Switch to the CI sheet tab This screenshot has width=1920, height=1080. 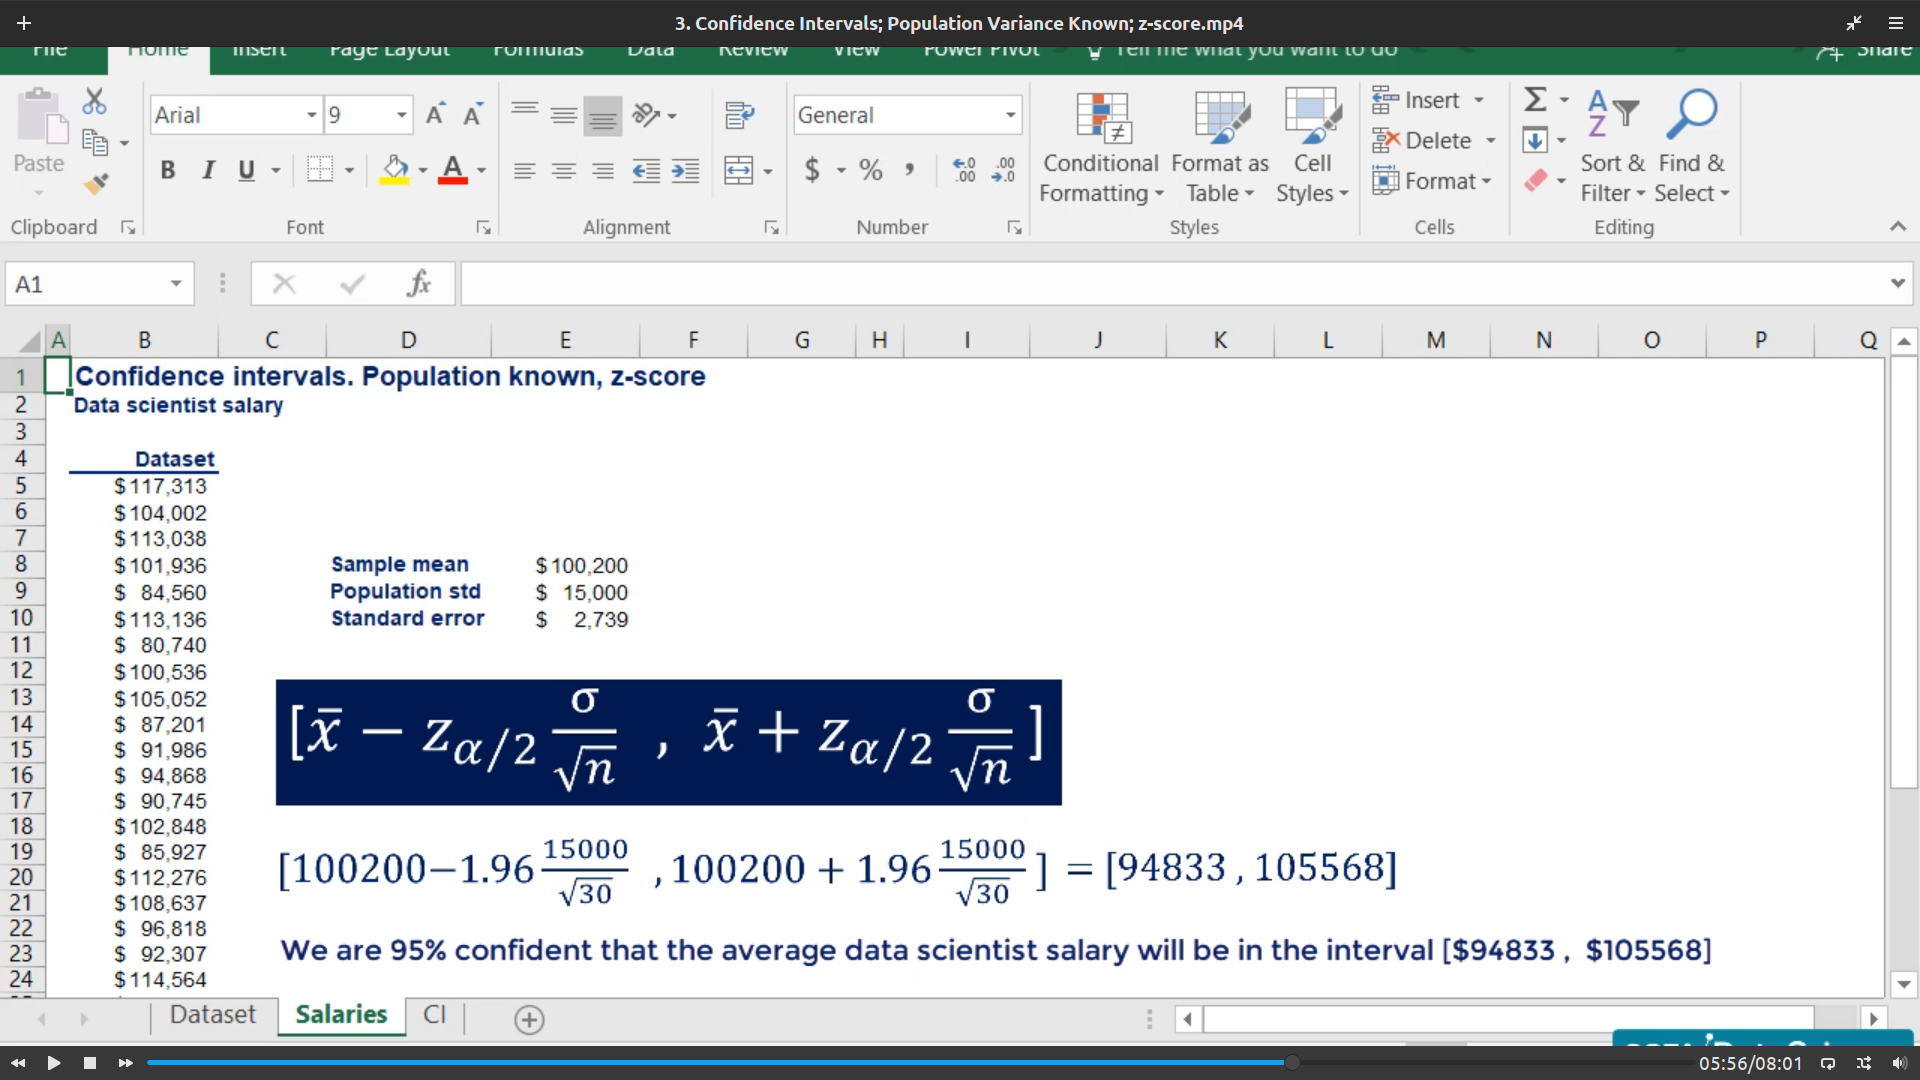[x=434, y=1015]
